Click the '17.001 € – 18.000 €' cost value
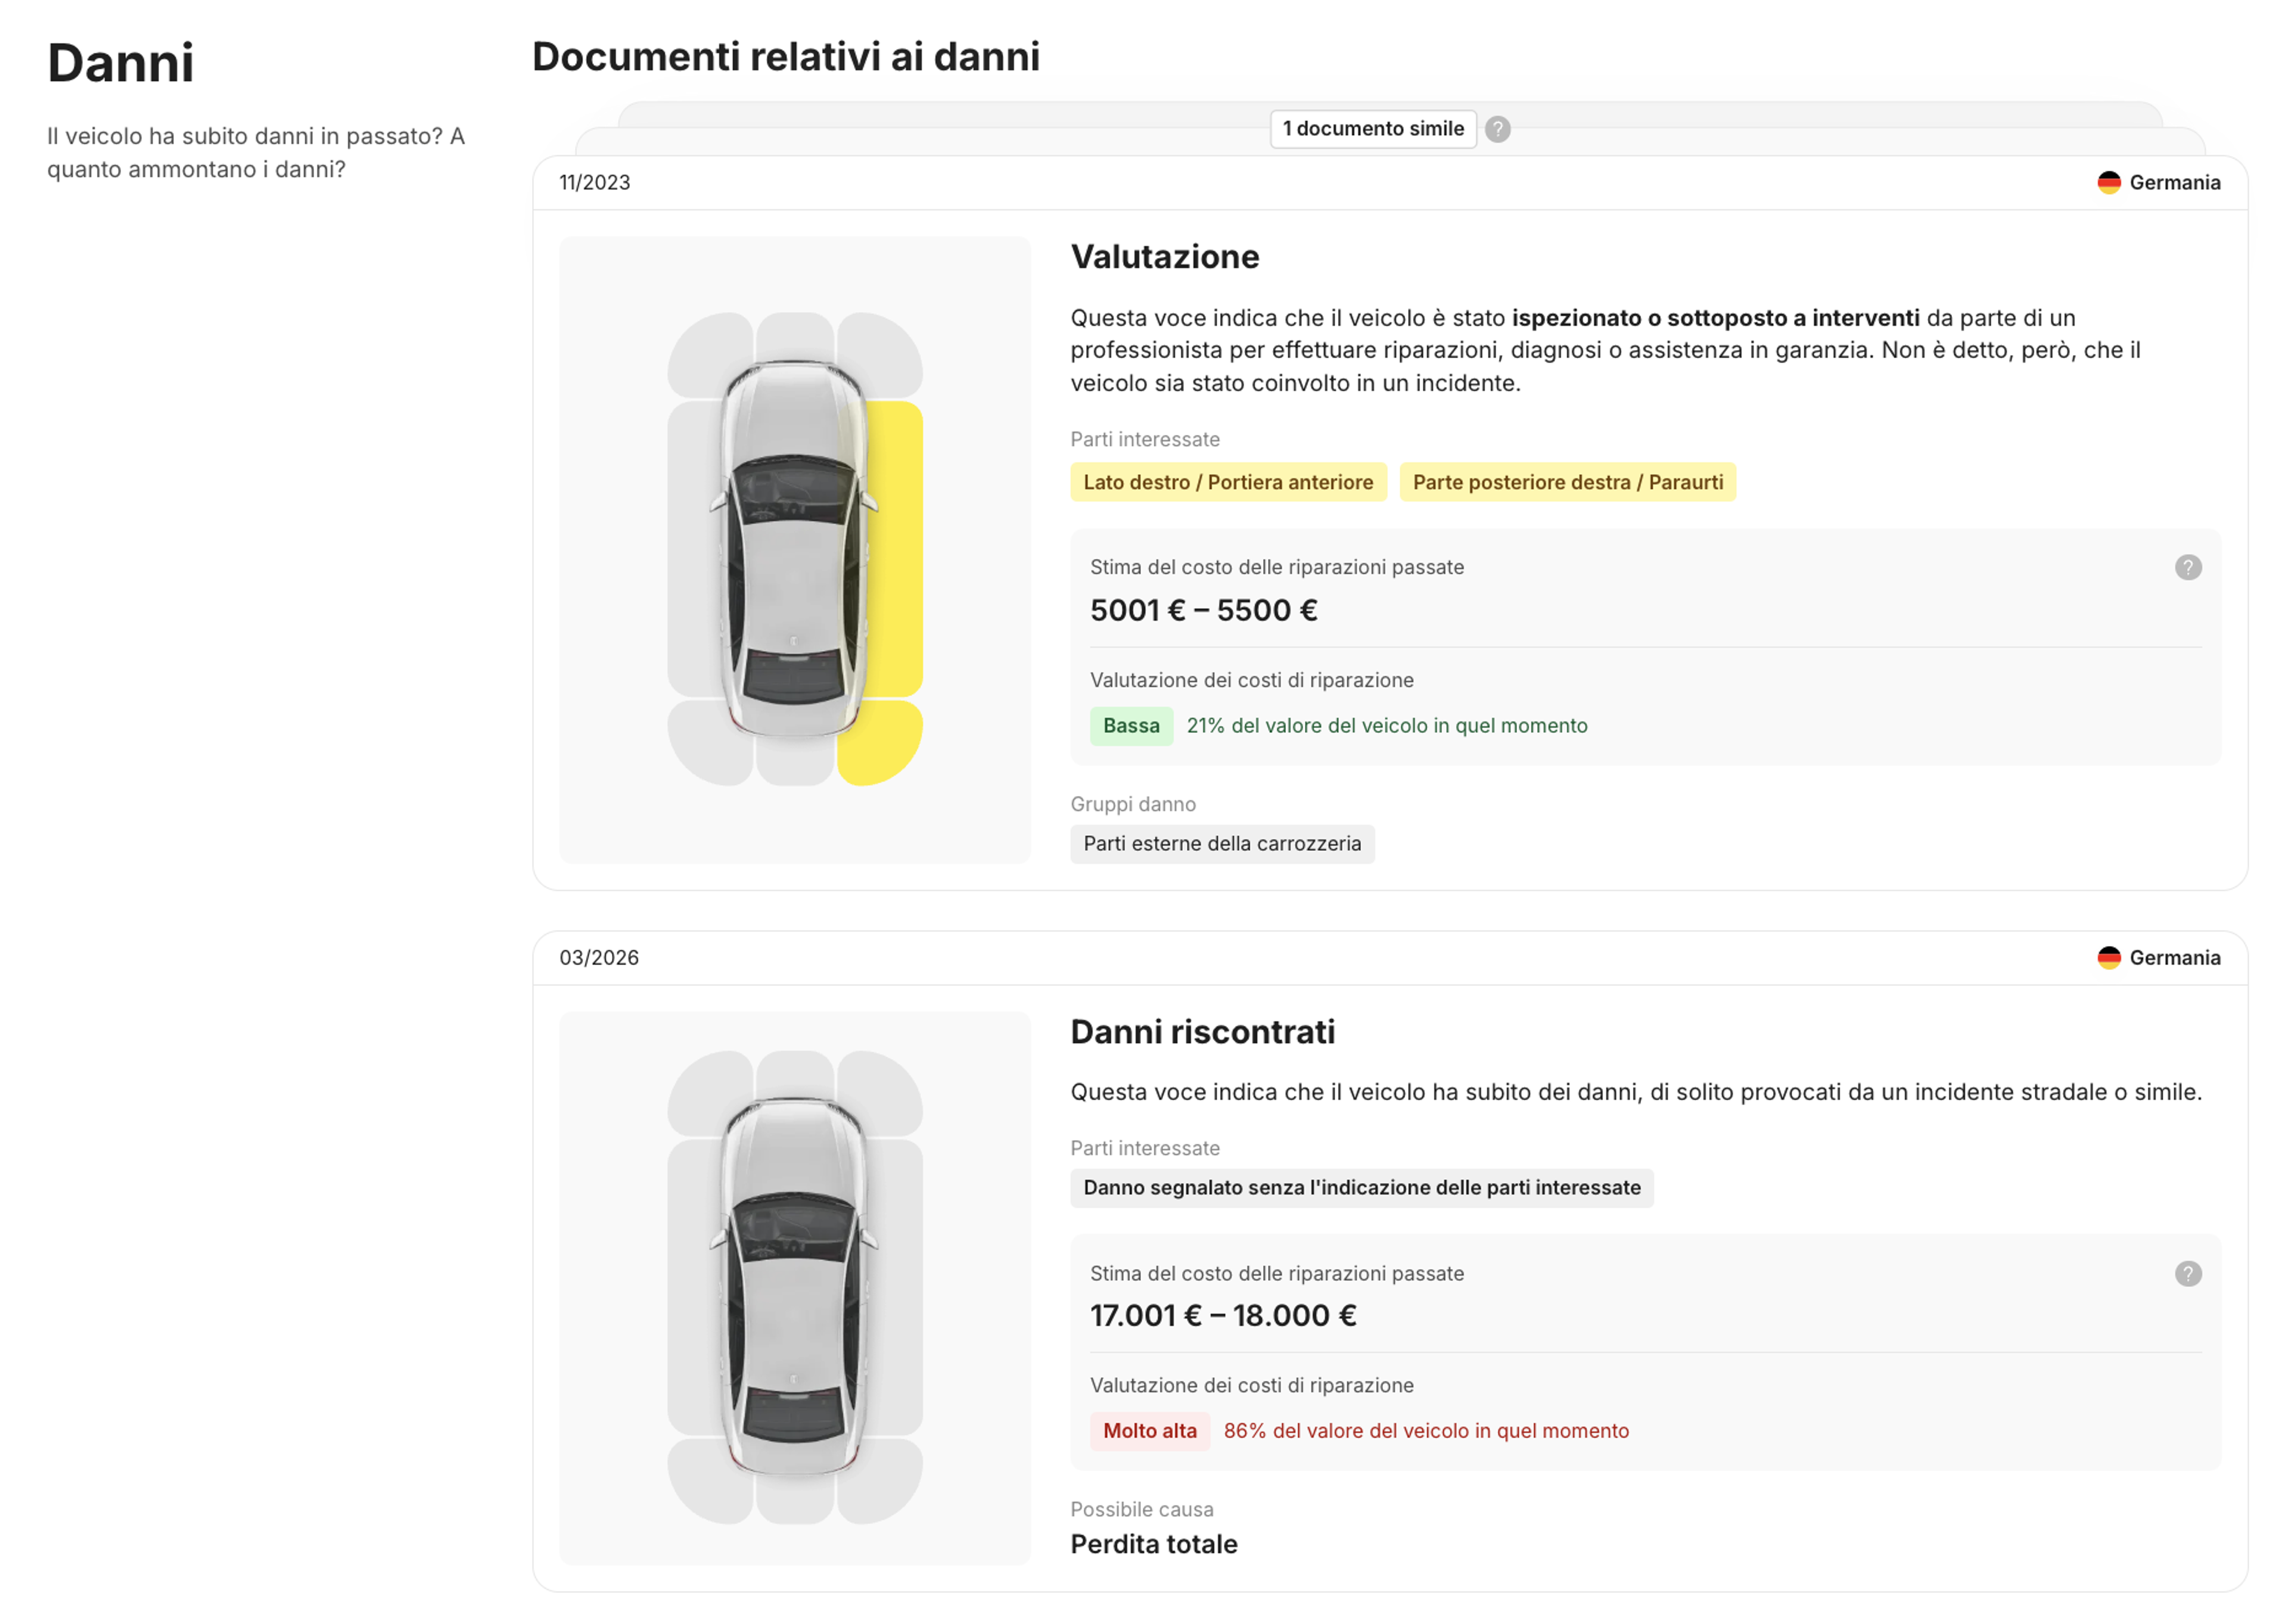 1223,1315
